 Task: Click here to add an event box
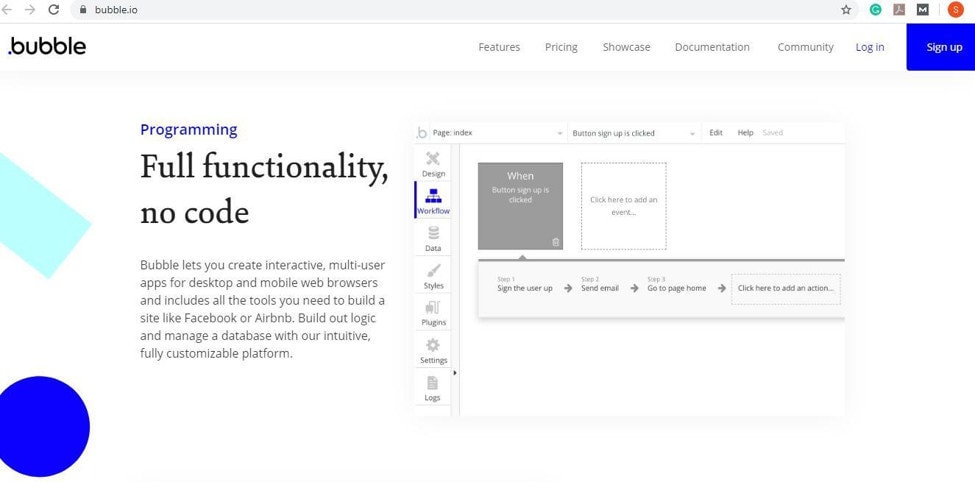(624, 206)
